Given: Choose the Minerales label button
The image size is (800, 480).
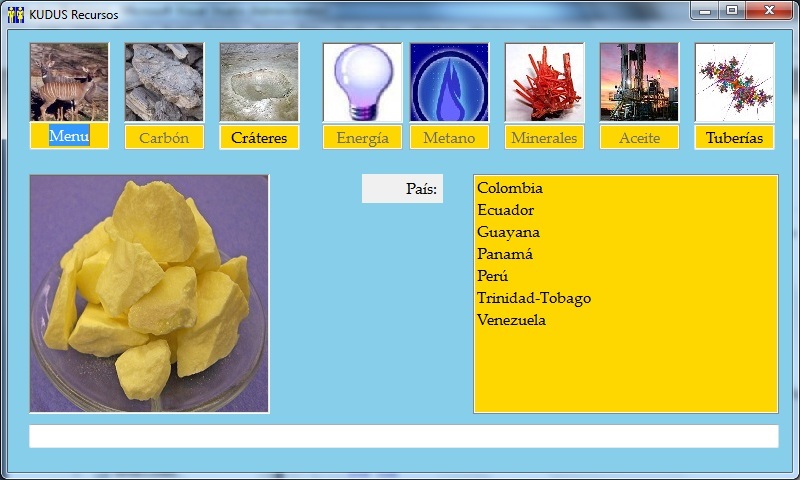Looking at the screenshot, I should pyautogui.click(x=544, y=138).
